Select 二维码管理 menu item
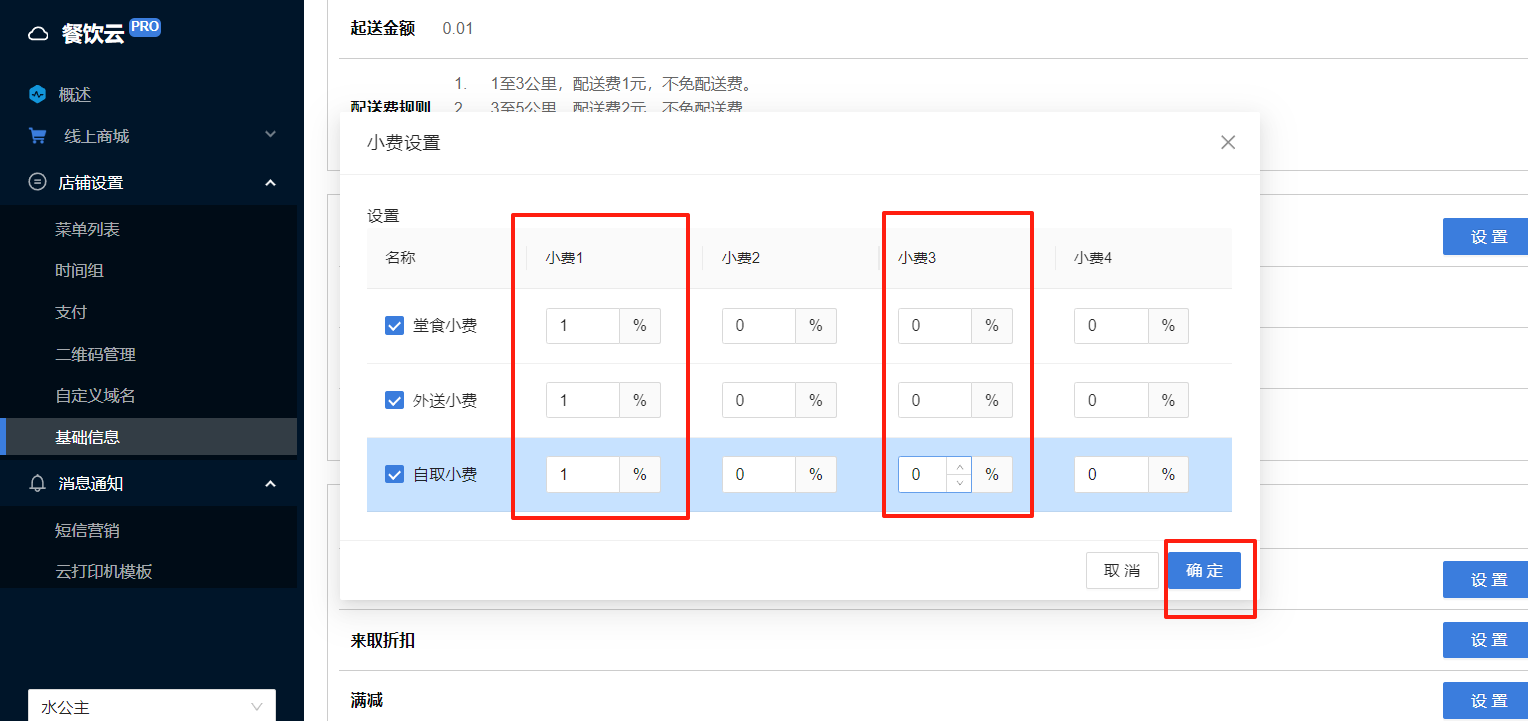1528x721 pixels. click(95, 354)
